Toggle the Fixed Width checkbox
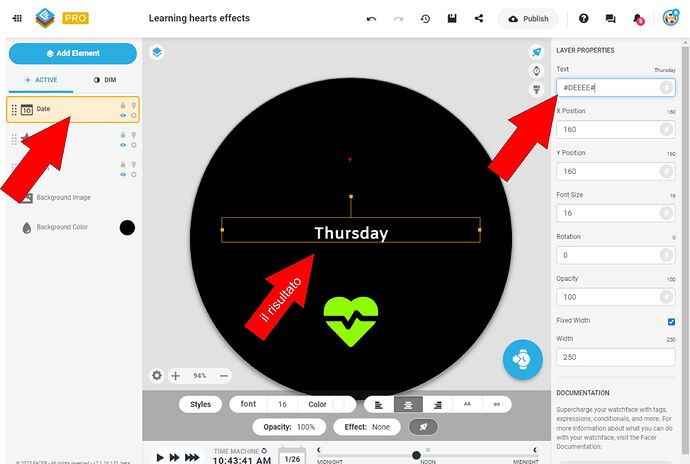The image size is (690, 464). [671, 322]
